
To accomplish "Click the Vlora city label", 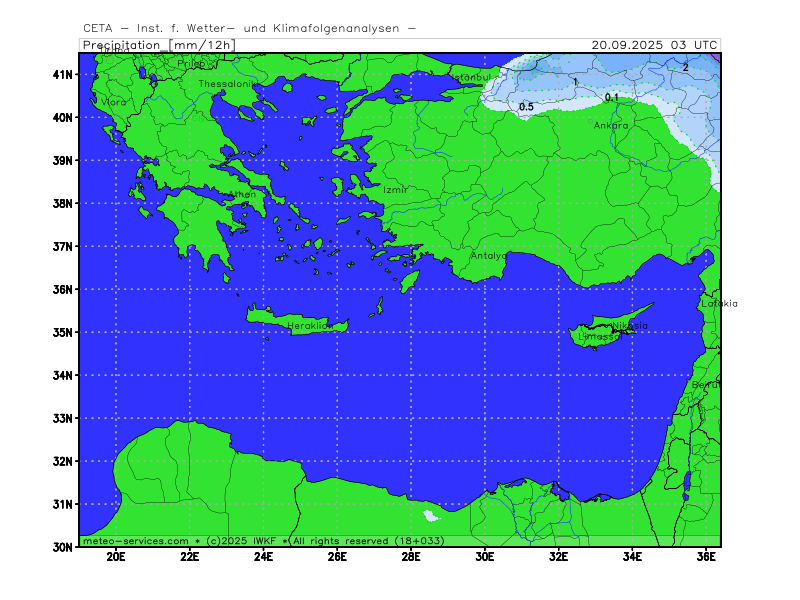I will click(x=113, y=102).
